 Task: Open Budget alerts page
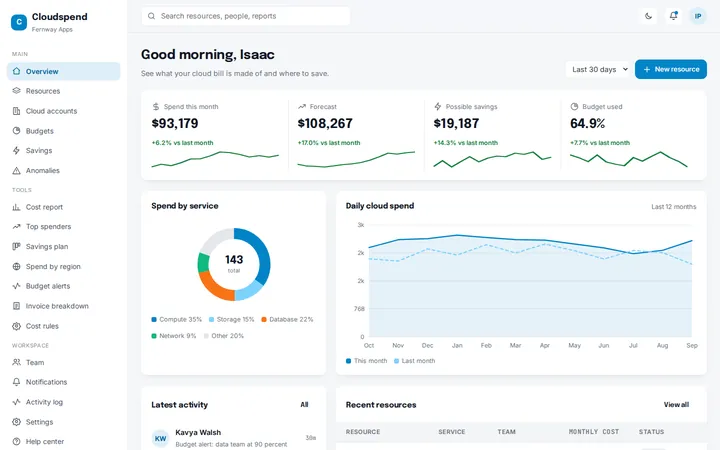click(x=63, y=286)
